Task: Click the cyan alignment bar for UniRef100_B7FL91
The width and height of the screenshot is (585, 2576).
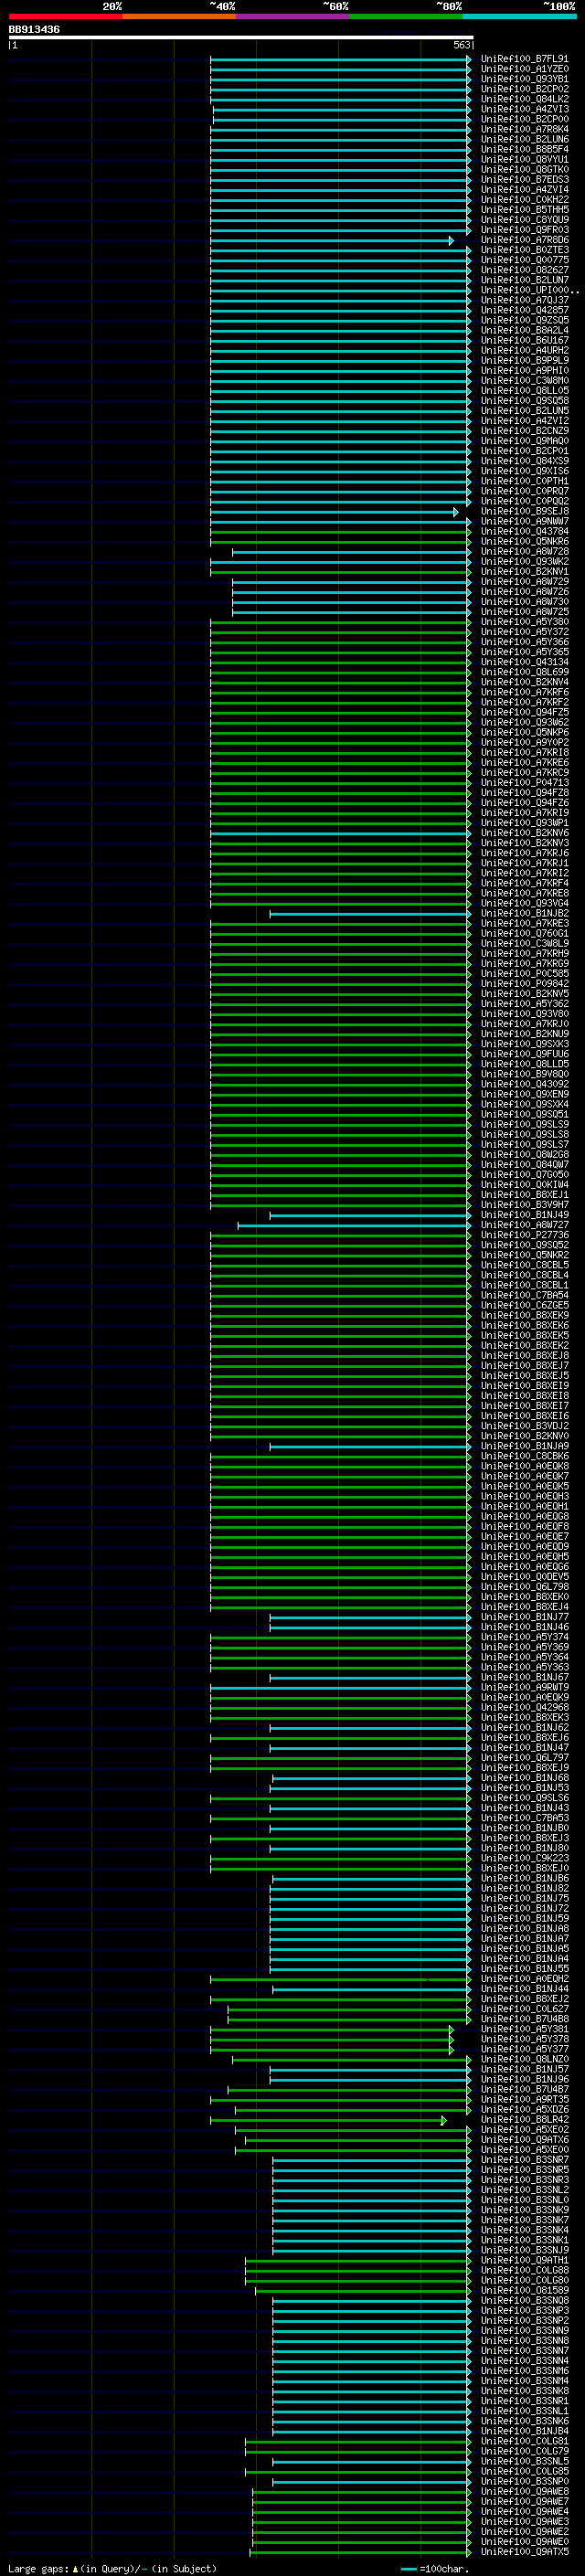Action: click(340, 60)
